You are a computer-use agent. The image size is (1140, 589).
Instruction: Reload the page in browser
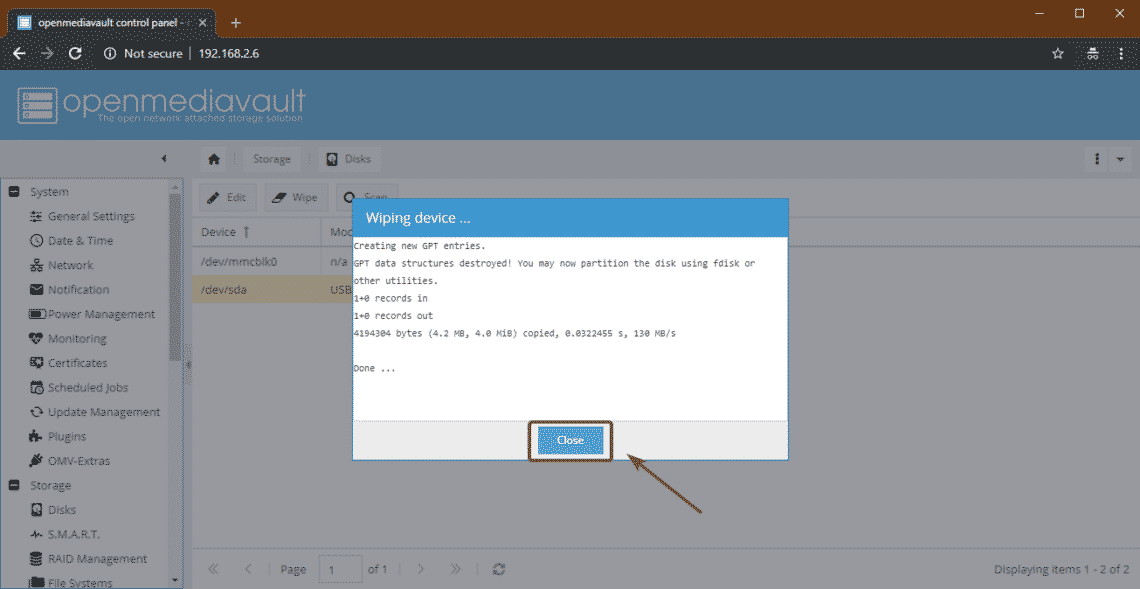(74, 53)
